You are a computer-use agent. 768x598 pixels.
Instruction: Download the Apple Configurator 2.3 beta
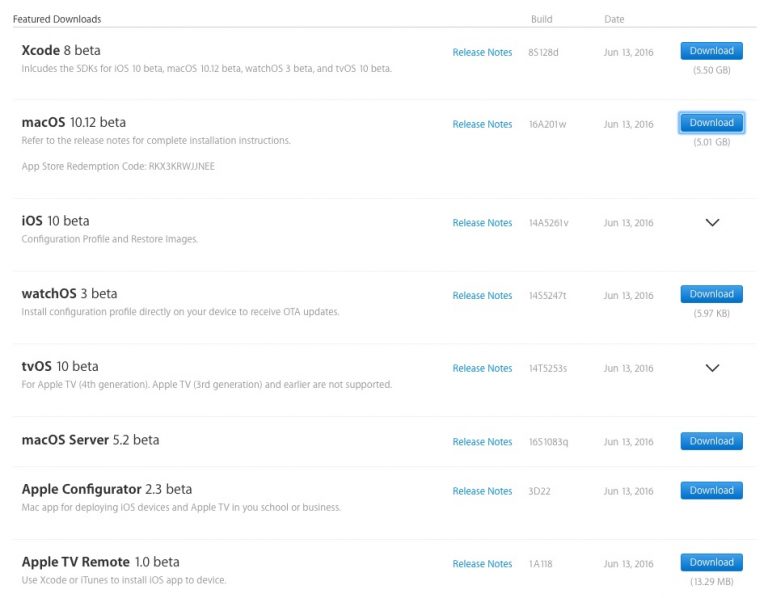point(711,491)
